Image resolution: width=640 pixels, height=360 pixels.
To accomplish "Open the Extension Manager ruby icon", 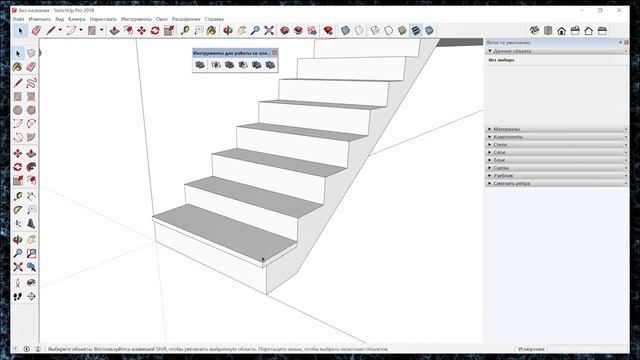I will [x=328, y=31].
